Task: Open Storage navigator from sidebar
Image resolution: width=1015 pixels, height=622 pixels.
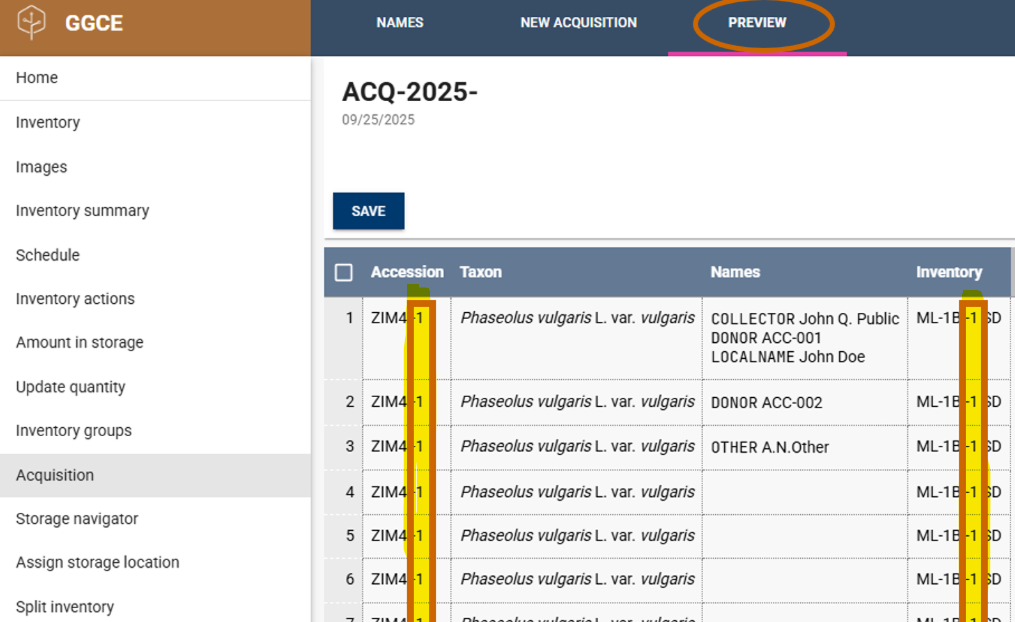Action: pos(77,519)
